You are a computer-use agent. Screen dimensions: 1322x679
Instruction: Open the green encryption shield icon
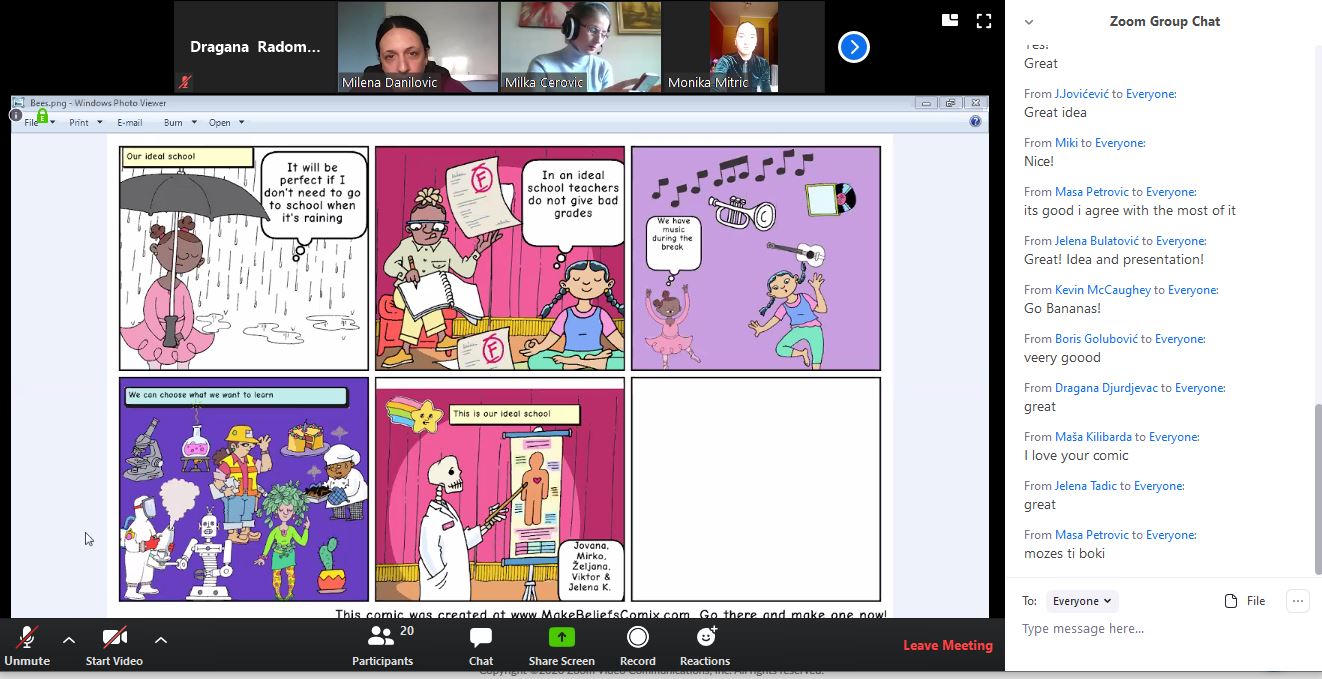click(42, 117)
